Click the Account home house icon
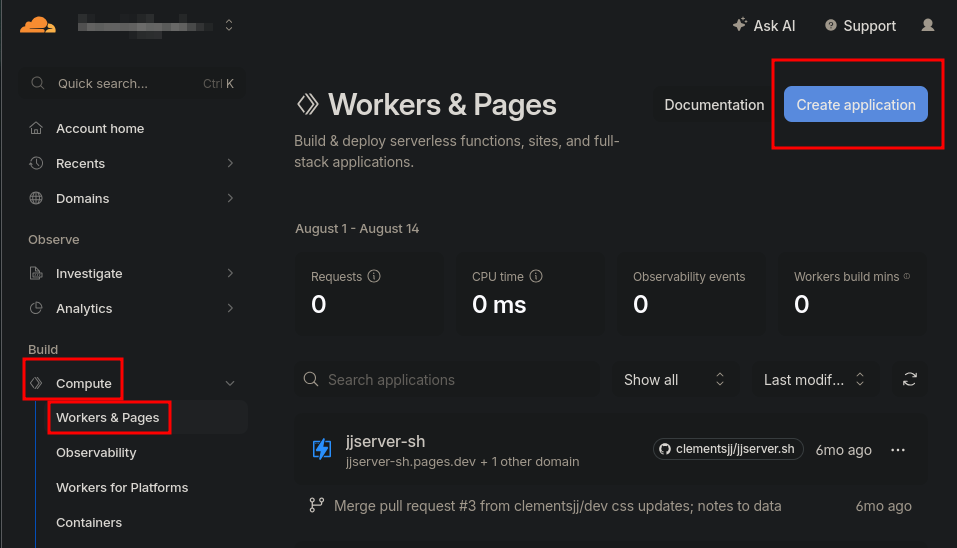957x548 pixels. tap(36, 128)
